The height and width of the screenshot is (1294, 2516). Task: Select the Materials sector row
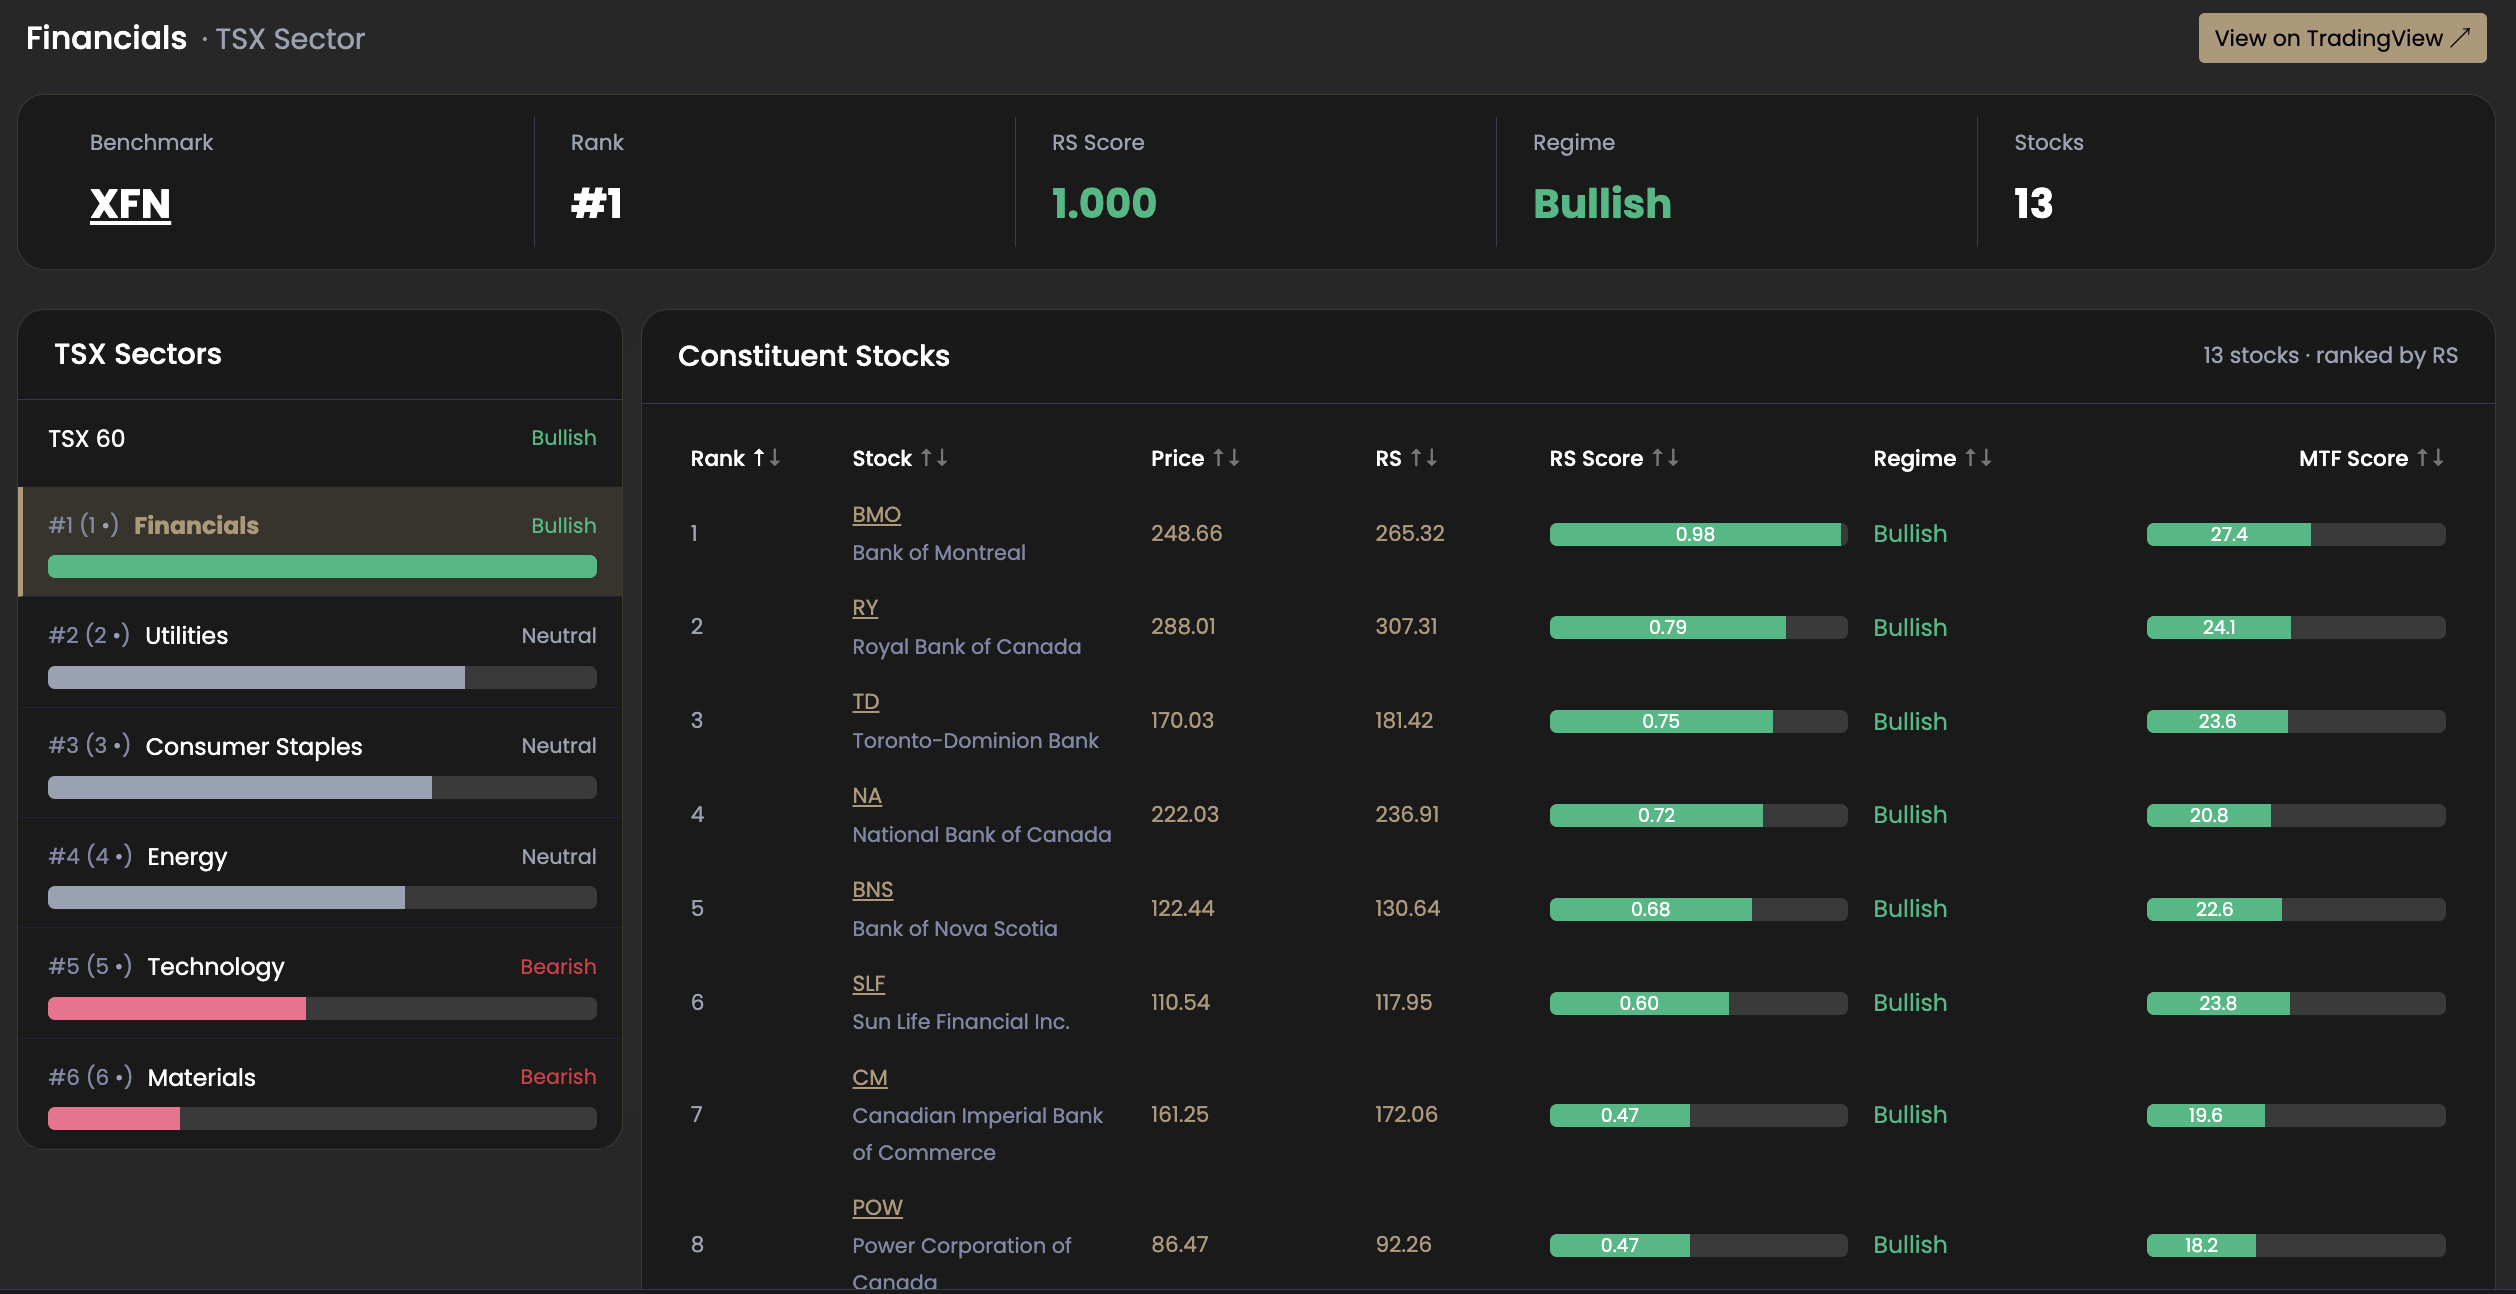click(x=321, y=1094)
